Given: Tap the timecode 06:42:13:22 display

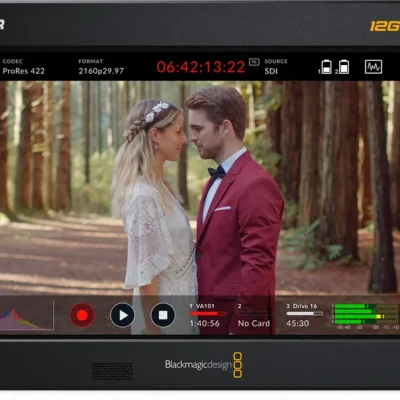Looking at the screenshot, I should 201,67.
